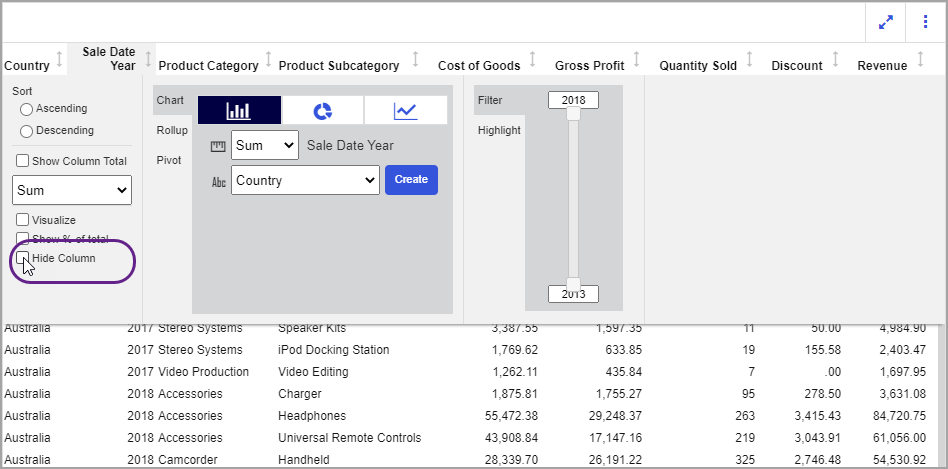Open the chart measure Sum dropdown

coord(265,146)
